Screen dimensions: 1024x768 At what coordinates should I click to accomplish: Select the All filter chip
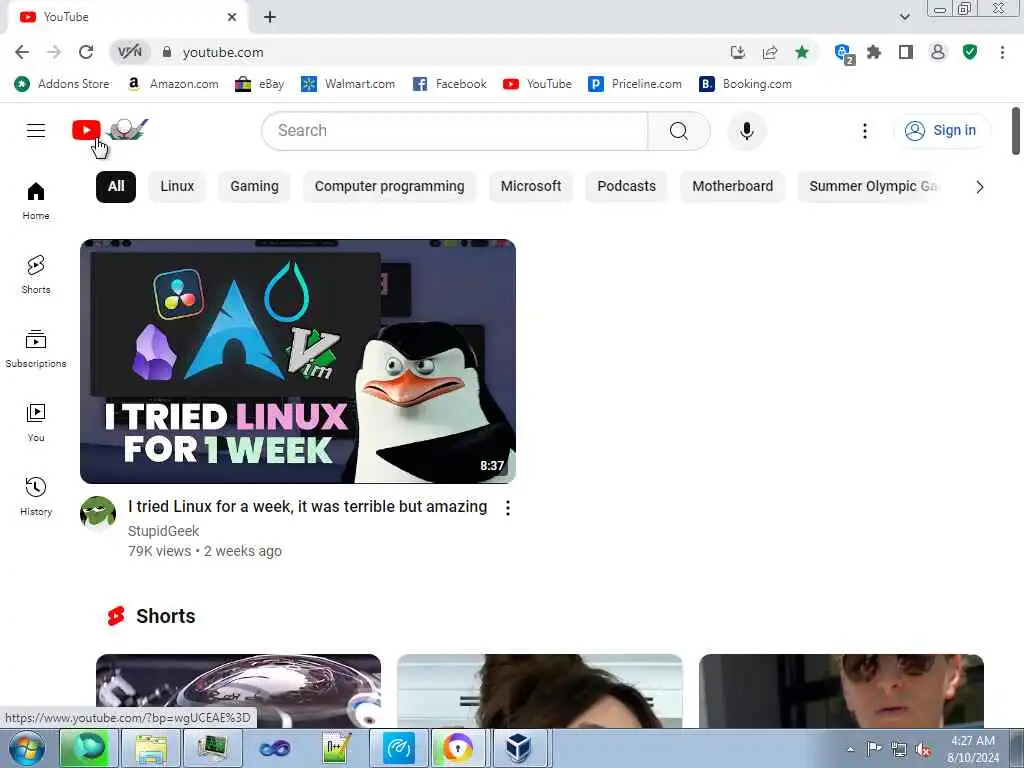coord(116,187)
